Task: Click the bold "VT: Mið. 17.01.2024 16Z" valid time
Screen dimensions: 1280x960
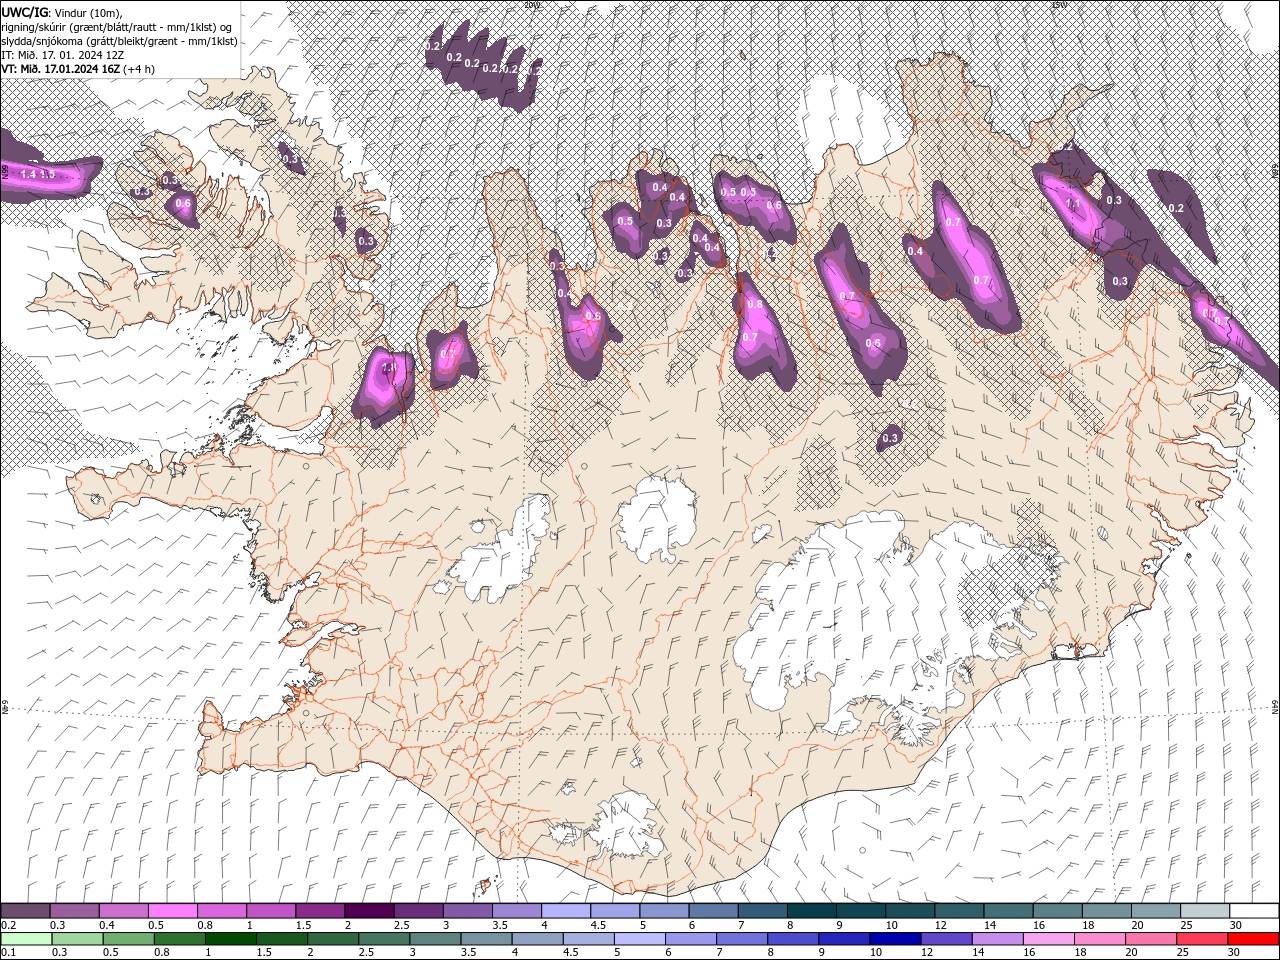Action: [63, 69]
